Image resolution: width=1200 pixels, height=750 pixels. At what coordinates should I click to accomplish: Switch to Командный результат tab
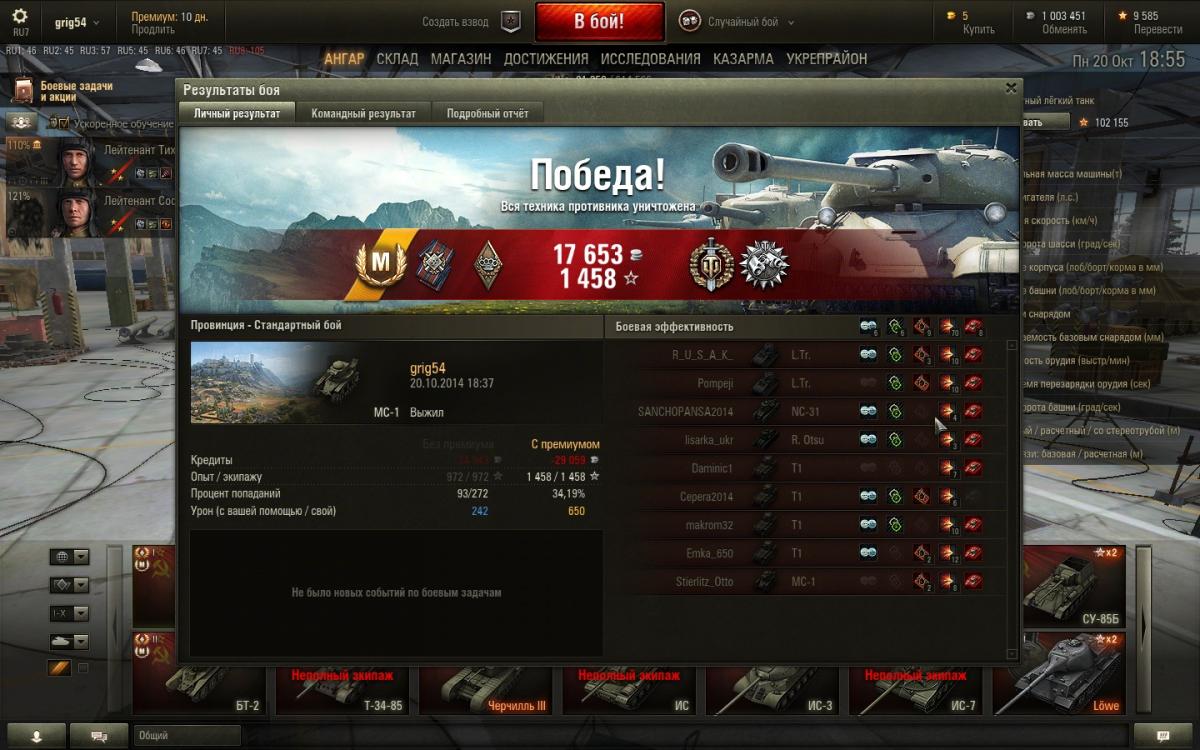[363, 113]
